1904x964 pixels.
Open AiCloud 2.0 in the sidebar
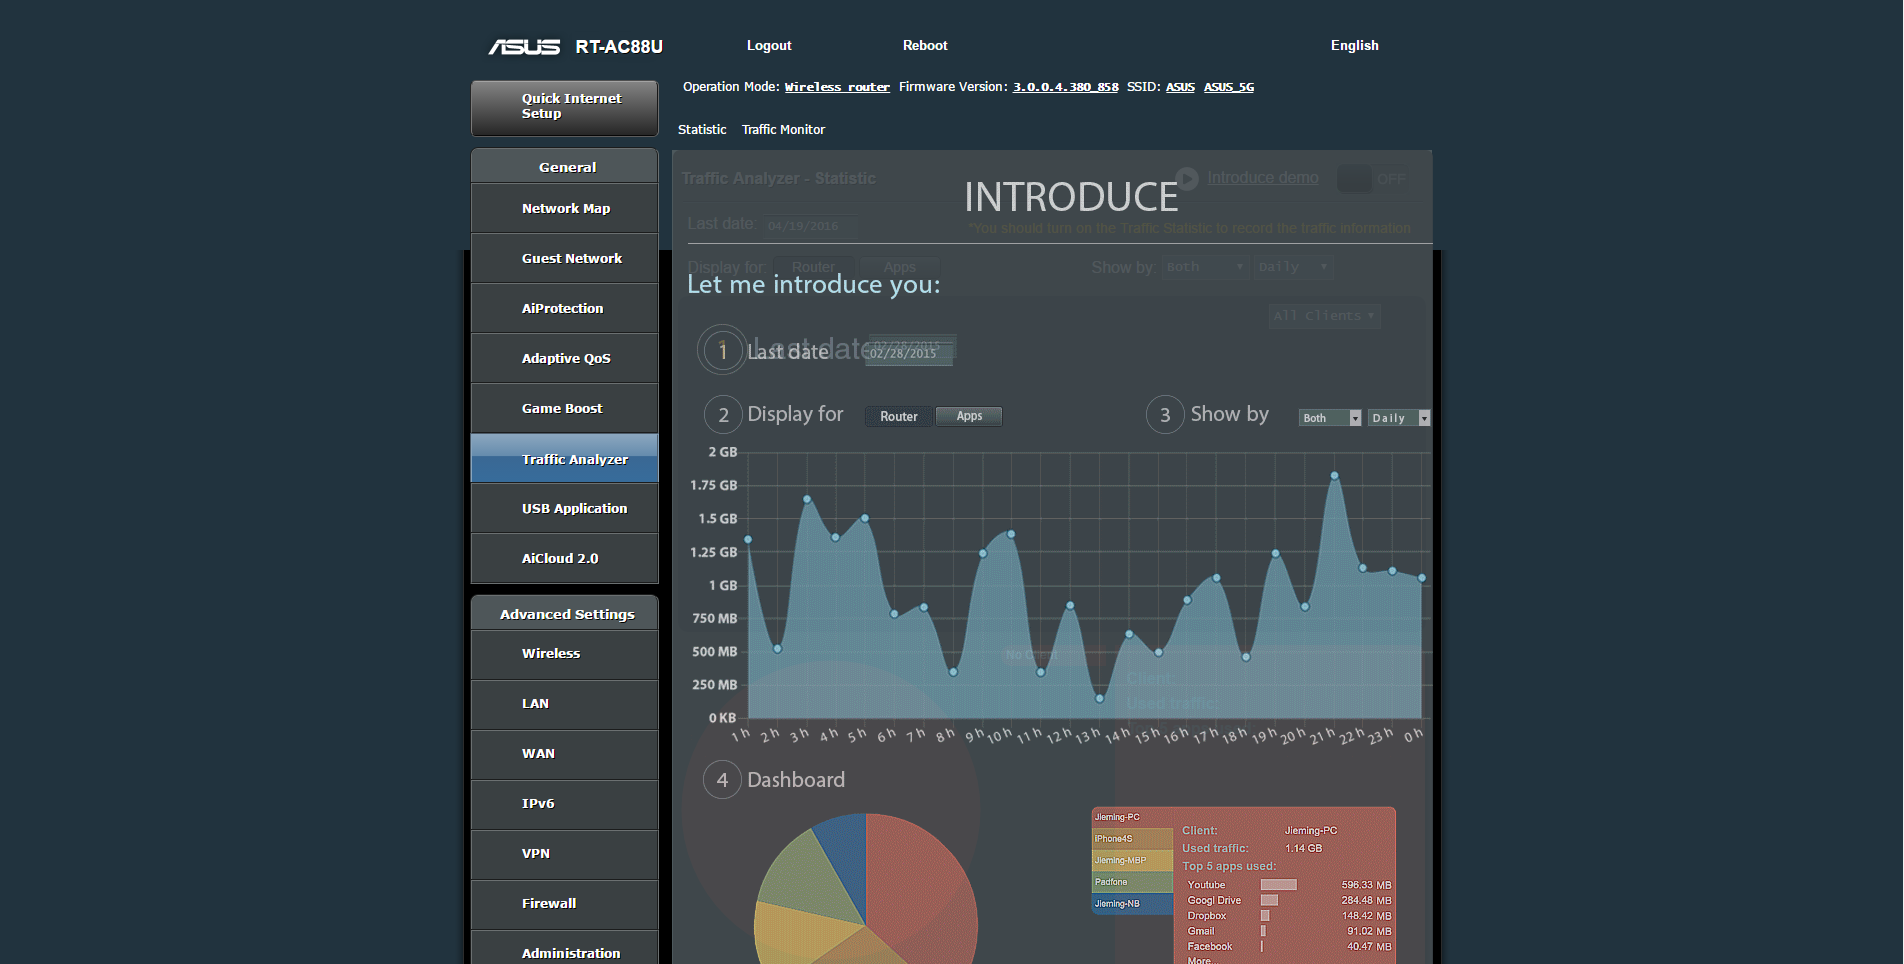click(565, 558)
